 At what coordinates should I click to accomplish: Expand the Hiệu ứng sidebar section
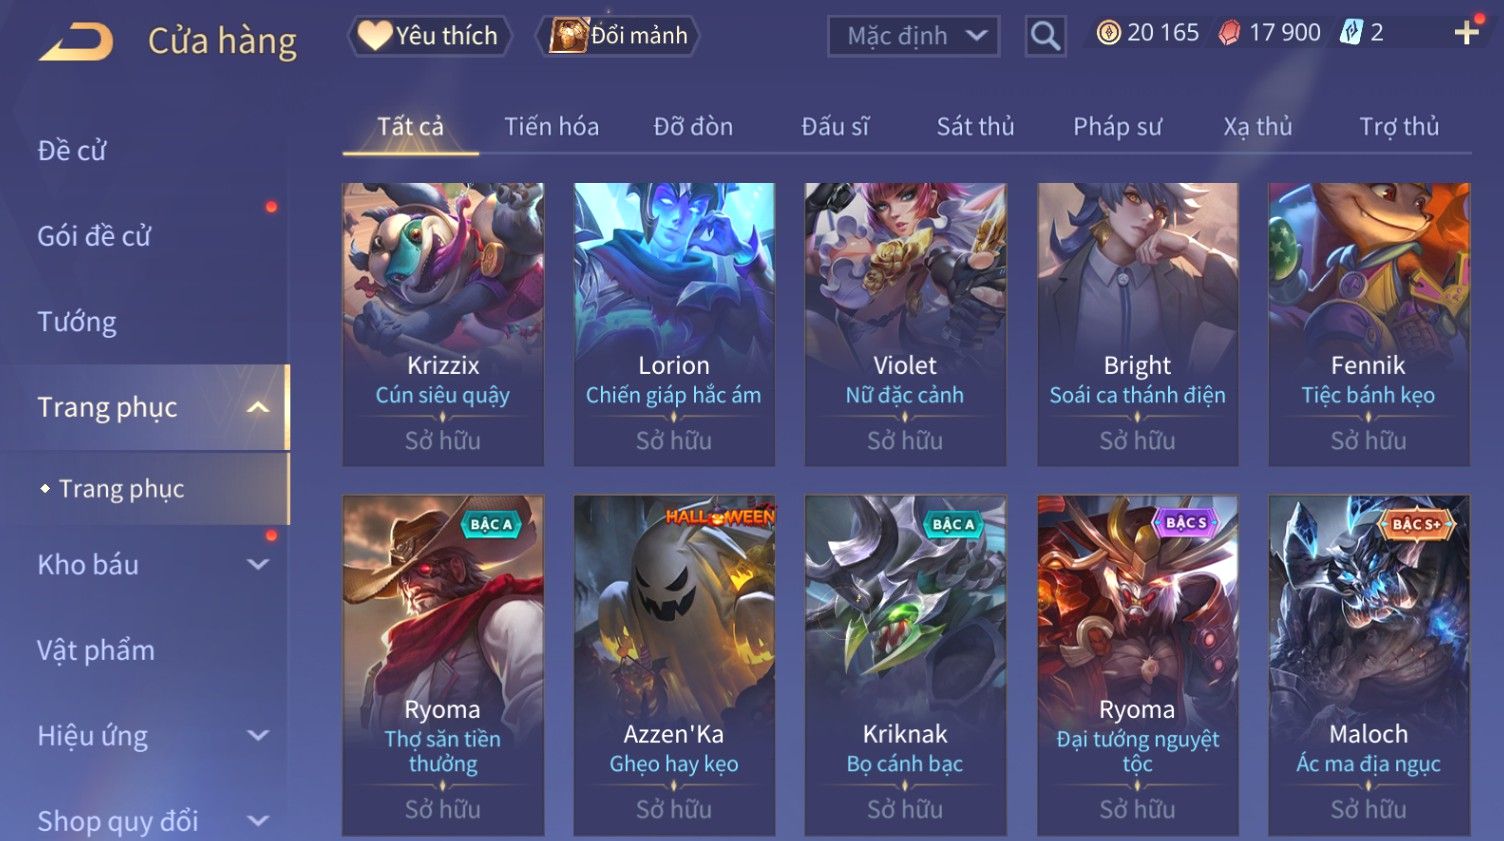(x=258, y=736)
